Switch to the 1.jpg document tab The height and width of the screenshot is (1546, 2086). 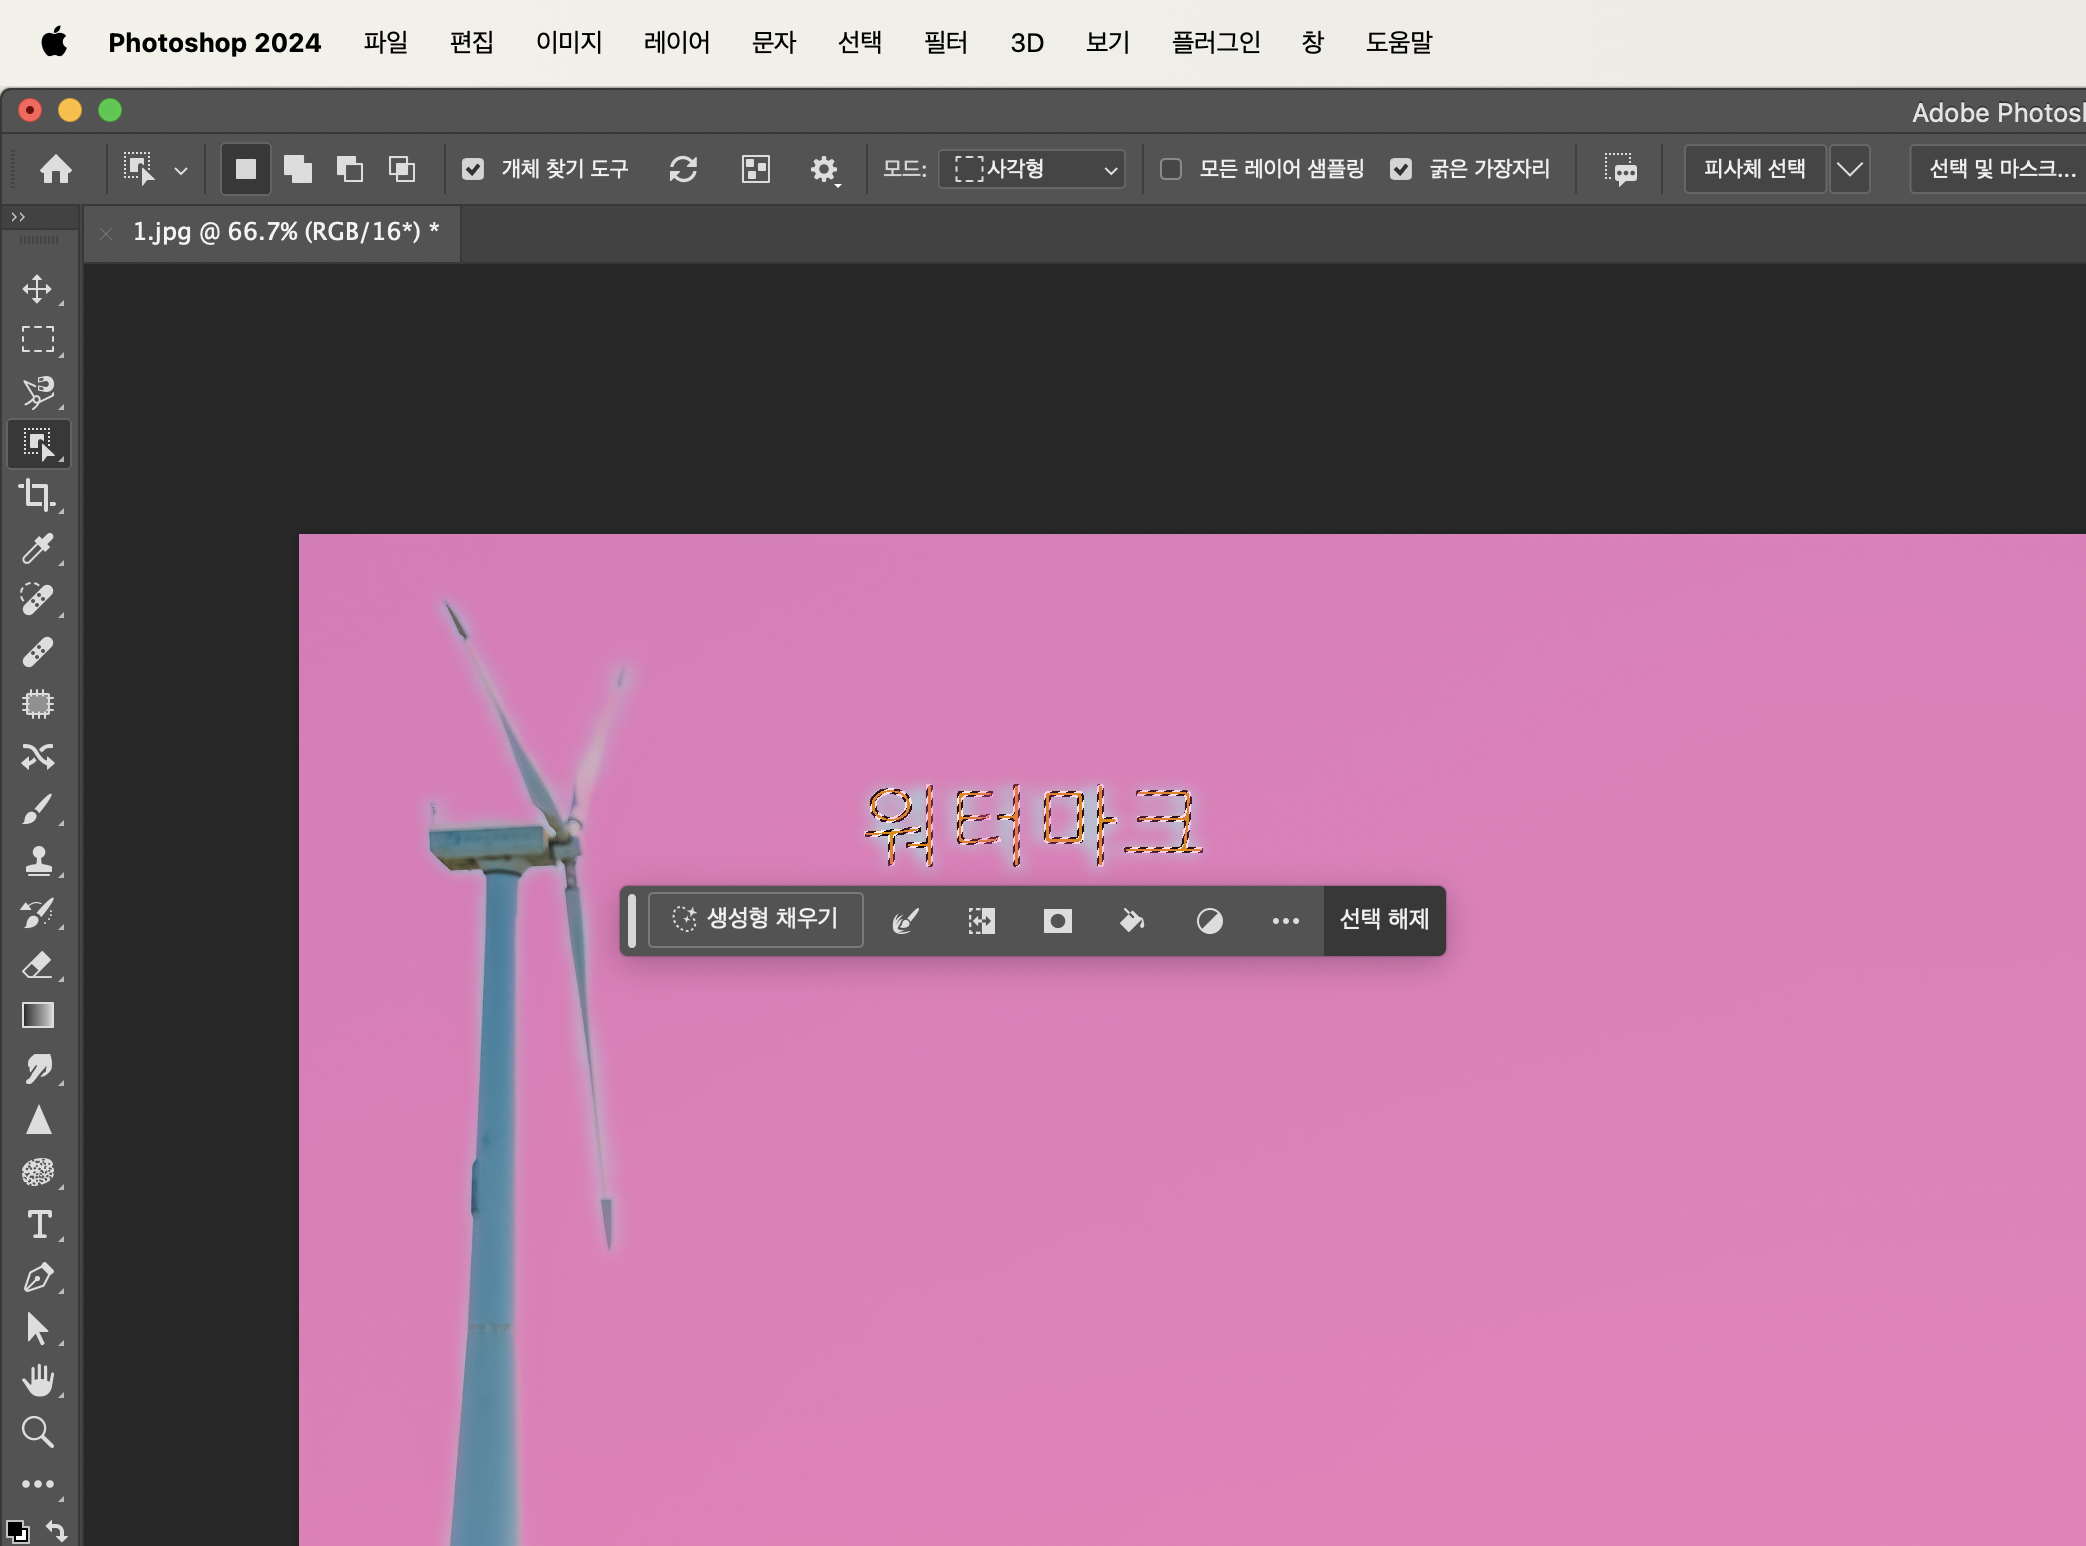[x=285, y=232]
